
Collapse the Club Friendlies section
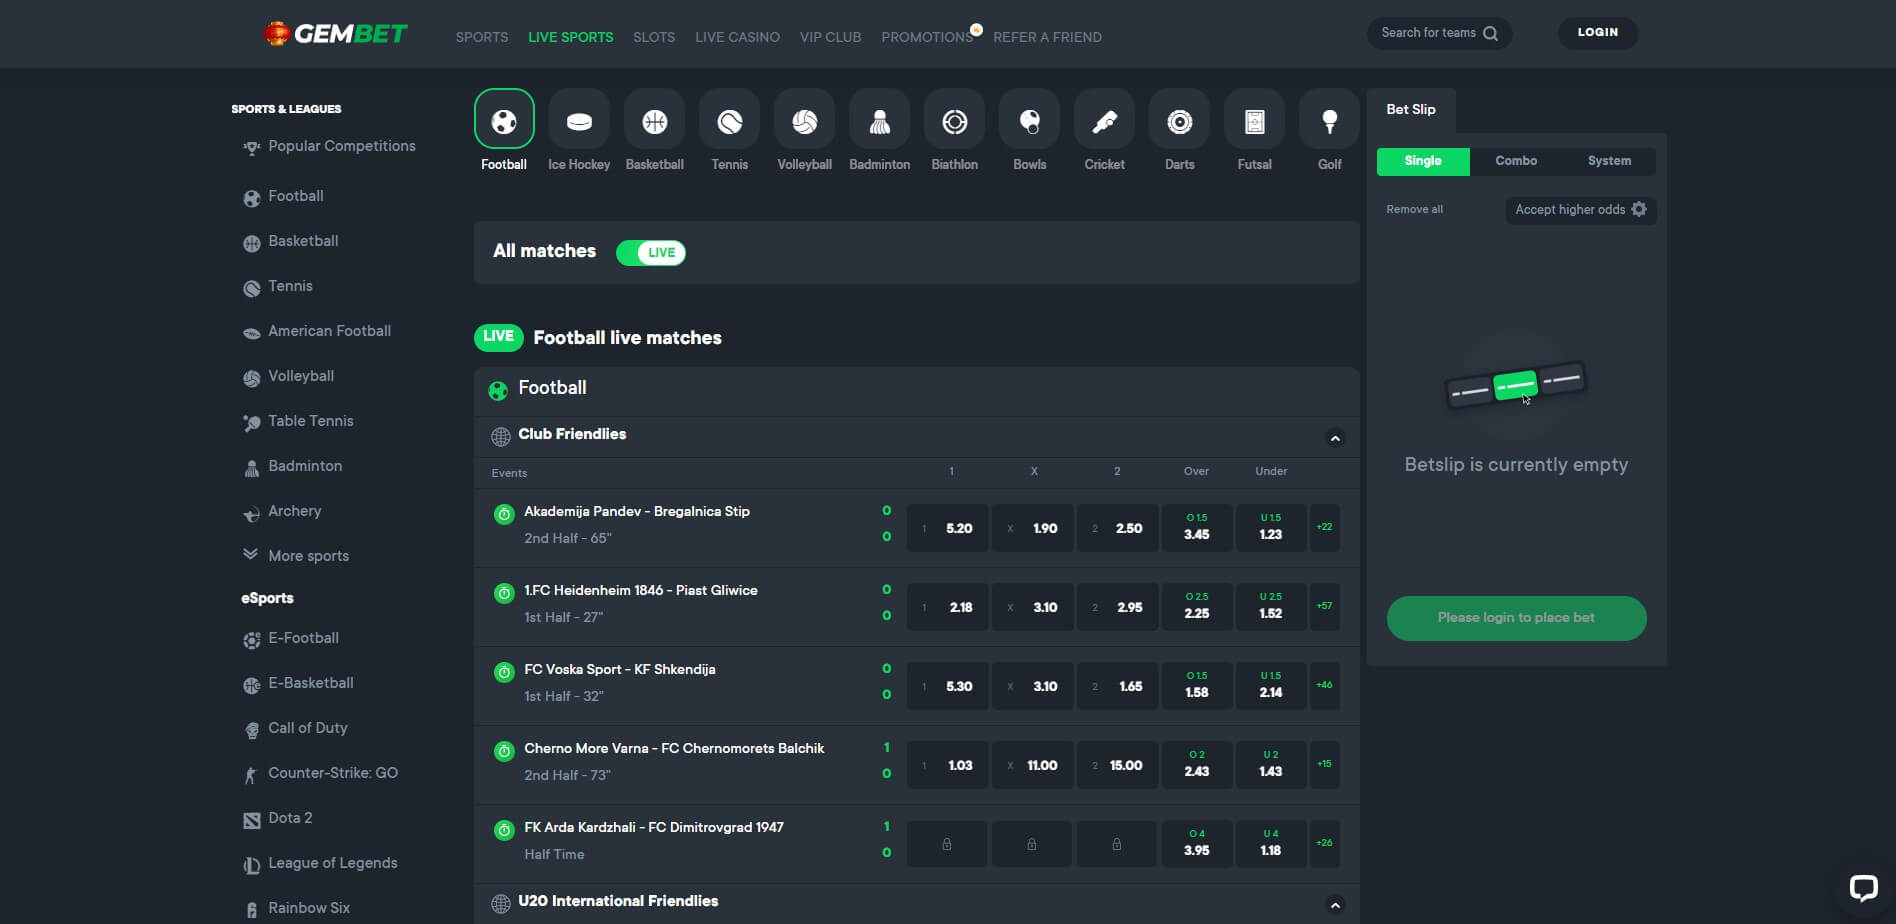pos(1334,437)
